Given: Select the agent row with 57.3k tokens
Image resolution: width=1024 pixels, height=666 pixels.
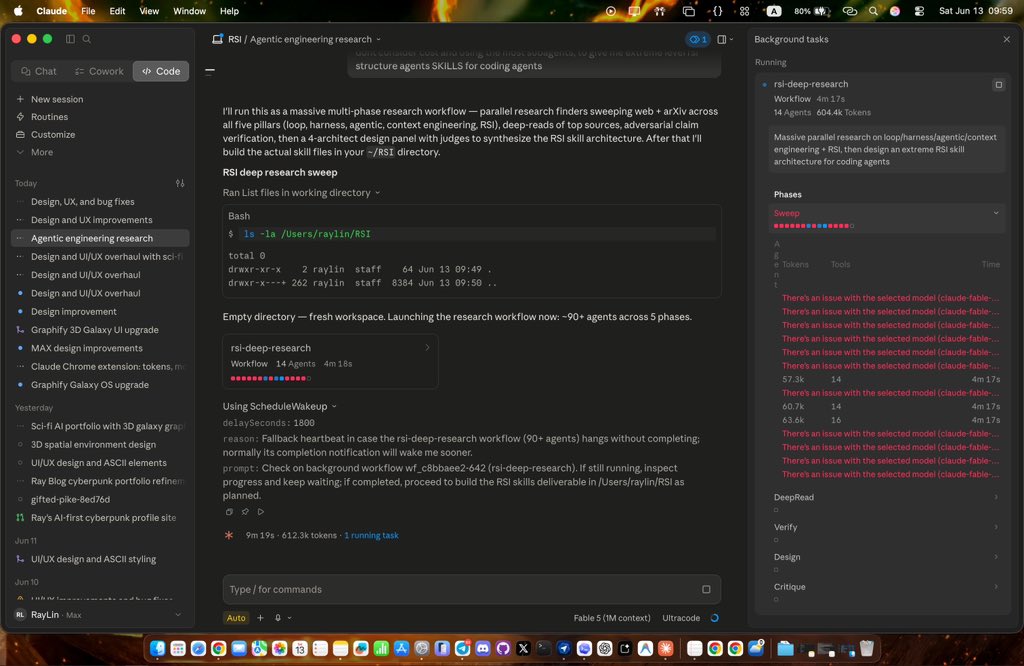Looking at the screenshot, I should pos(891,379).
